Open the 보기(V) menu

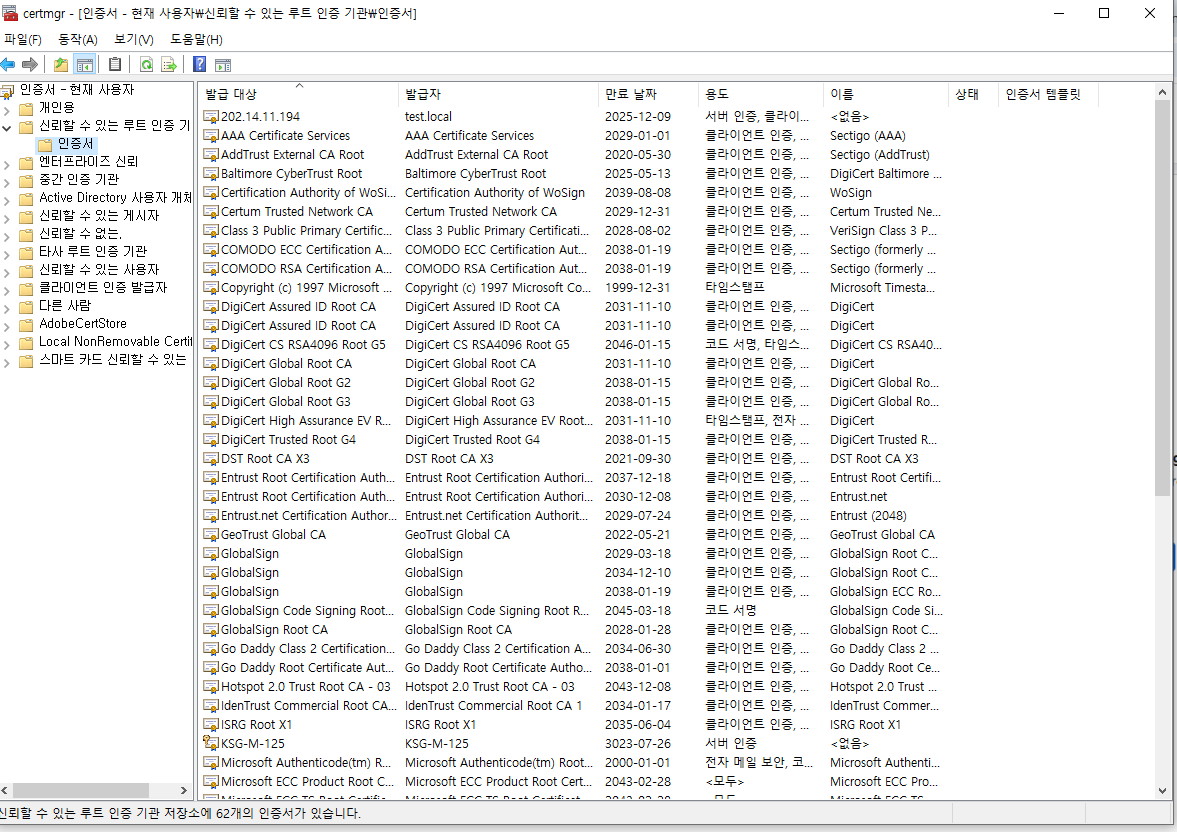coord(134,39)
